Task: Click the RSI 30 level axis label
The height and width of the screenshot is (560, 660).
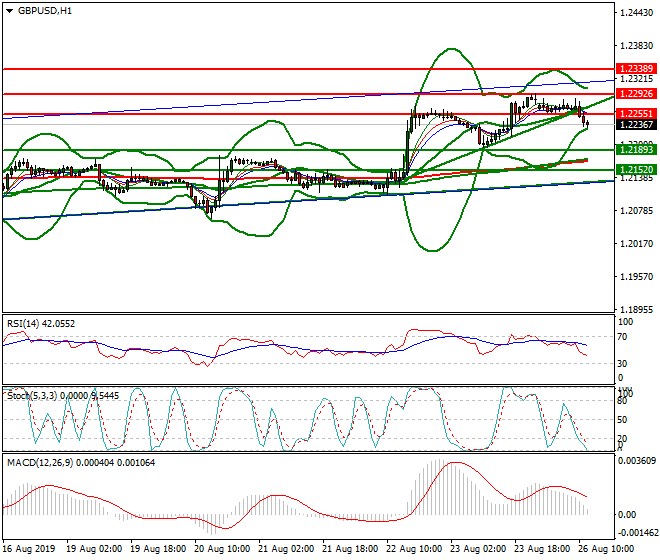Action: [623, 363]
